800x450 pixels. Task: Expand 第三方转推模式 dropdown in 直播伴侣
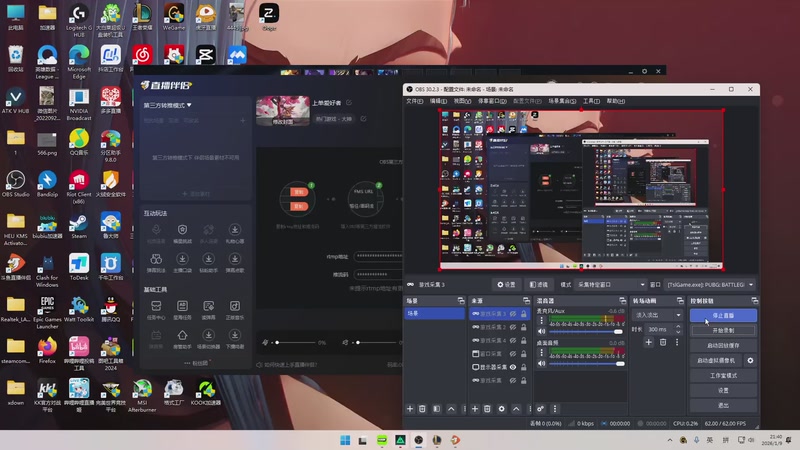[x=167, y=105]
